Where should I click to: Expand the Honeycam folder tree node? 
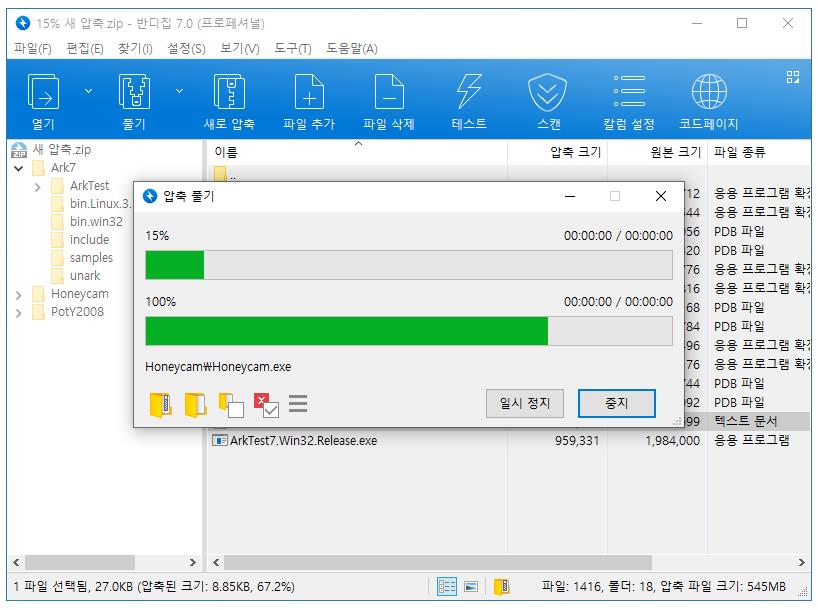(x=19, y=295)
